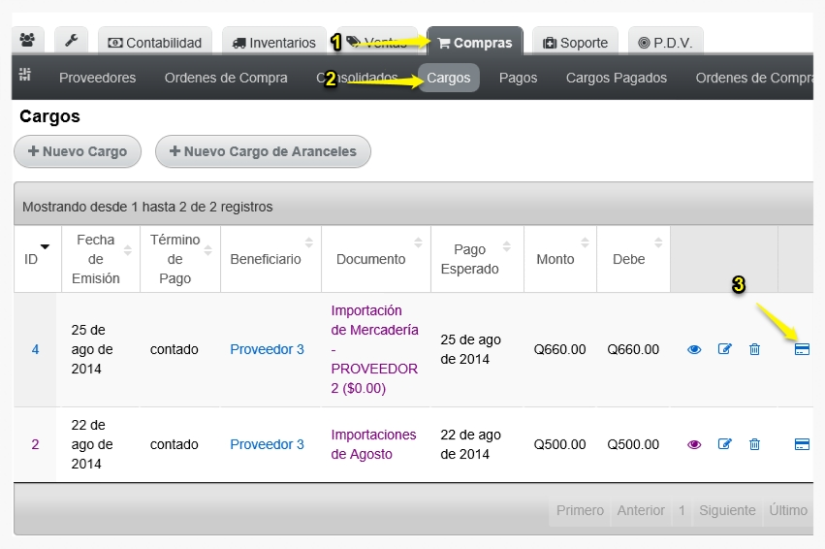View charge 2 with the eye icon
Viewport: 825px width, 549px height.
point(694,444)
